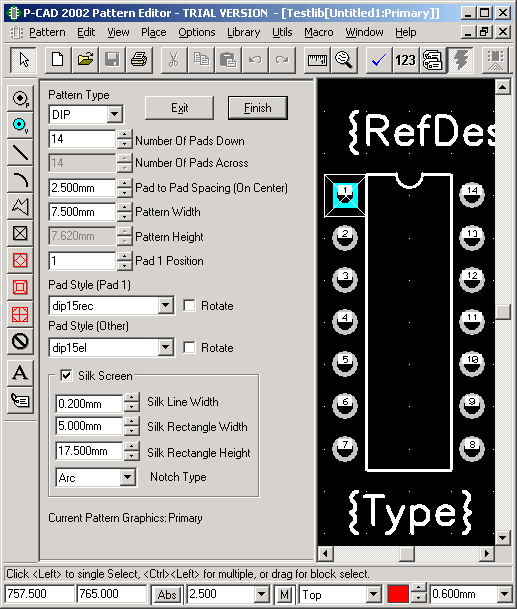Select the Place Polygon tool
Image resolution: width=517 pixels, height=609 pixels.
[x=20, y=206]
